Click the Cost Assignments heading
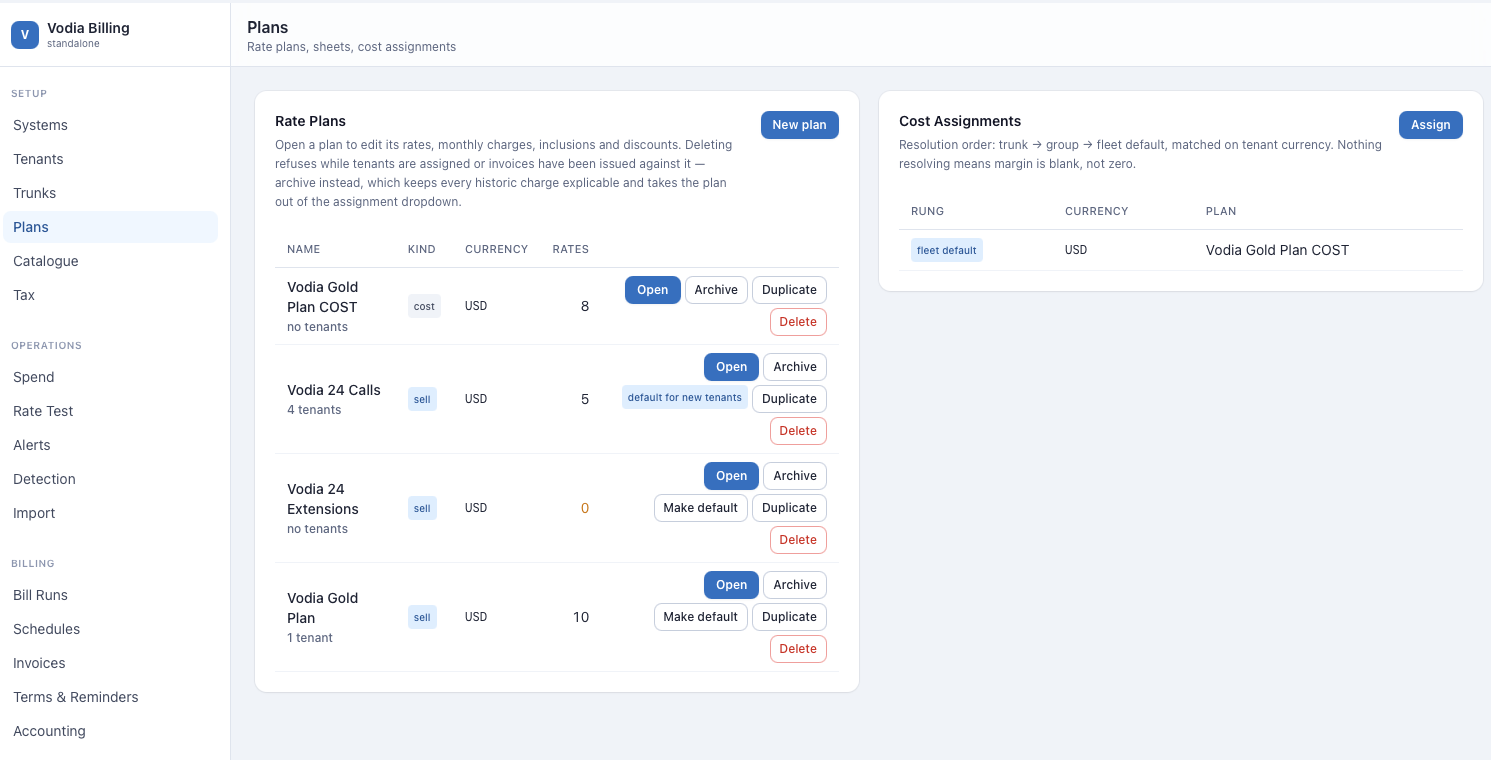Image resolution: width=1491 pixels, height=760 pixels. pyautogui.click(x=960, y=121)
